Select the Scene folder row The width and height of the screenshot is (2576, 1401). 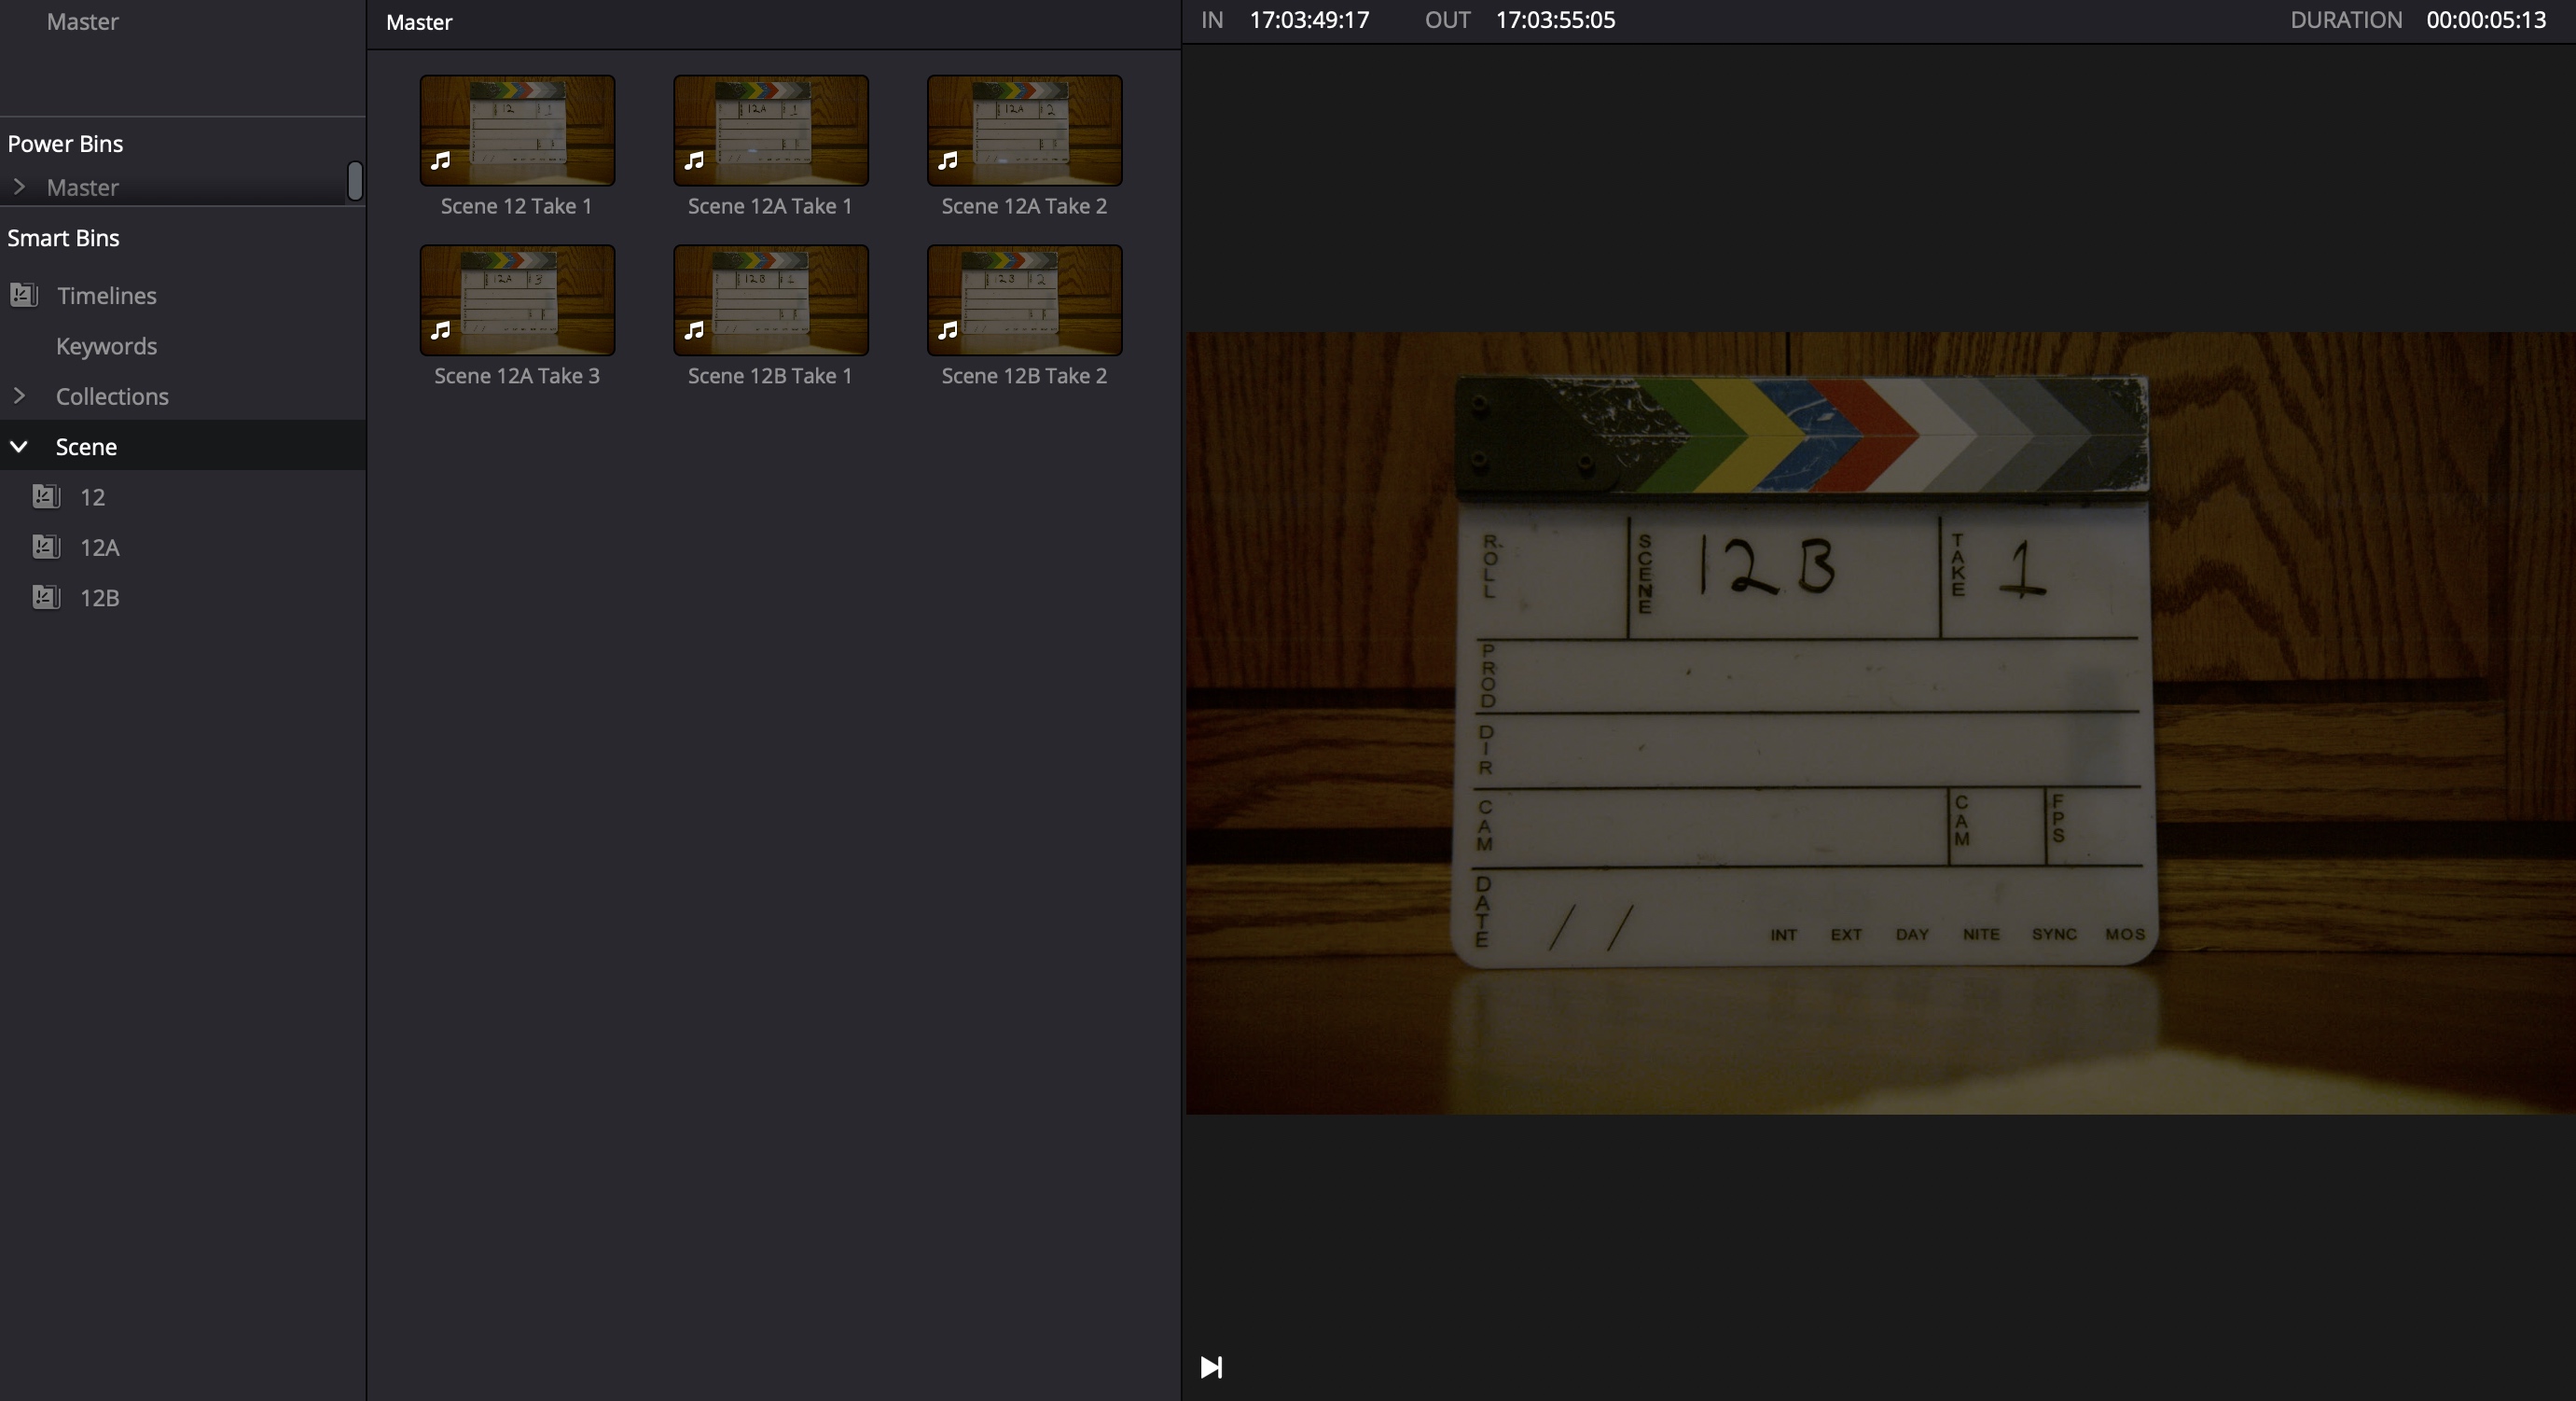coord(182,446)
